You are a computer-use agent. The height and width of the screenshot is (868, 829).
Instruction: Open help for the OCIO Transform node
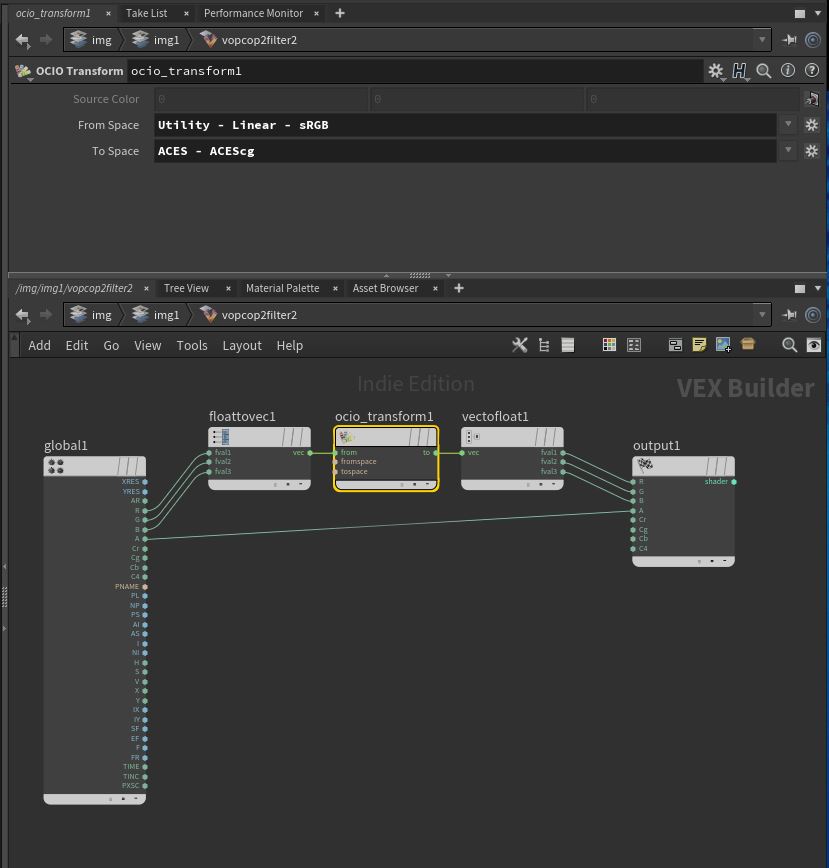tap(812, 70)
